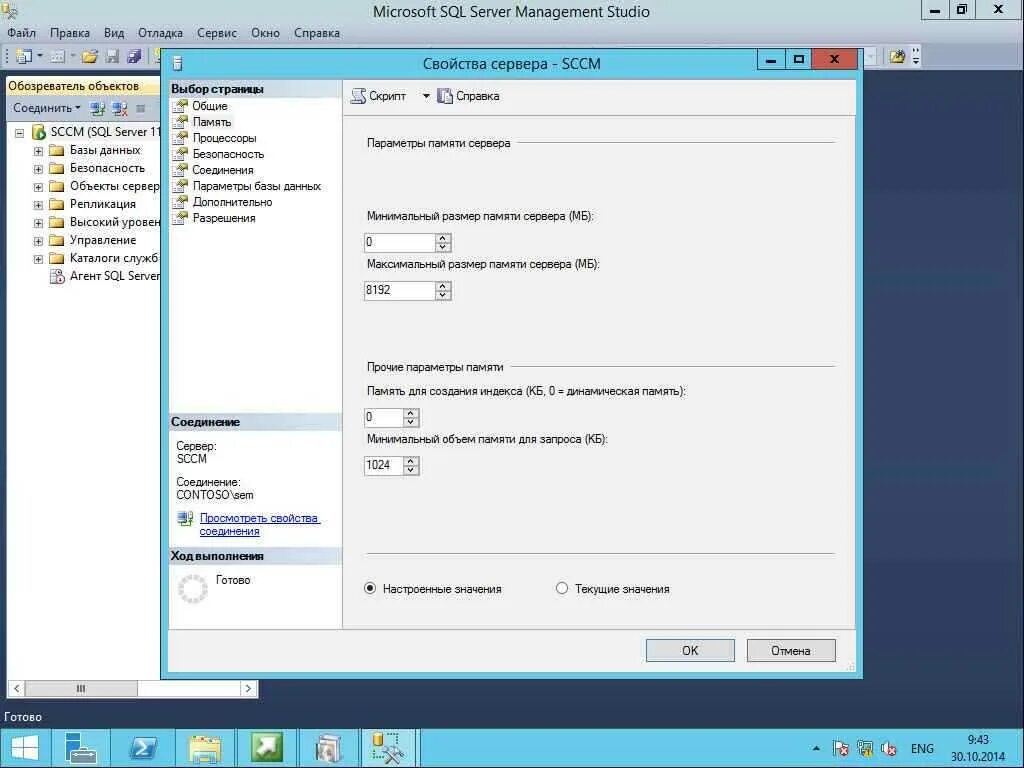Image resolution: width=1024 pixels, height=768 pixels.
Task: Select the Настроенные значения radio button
Action: 370,588
